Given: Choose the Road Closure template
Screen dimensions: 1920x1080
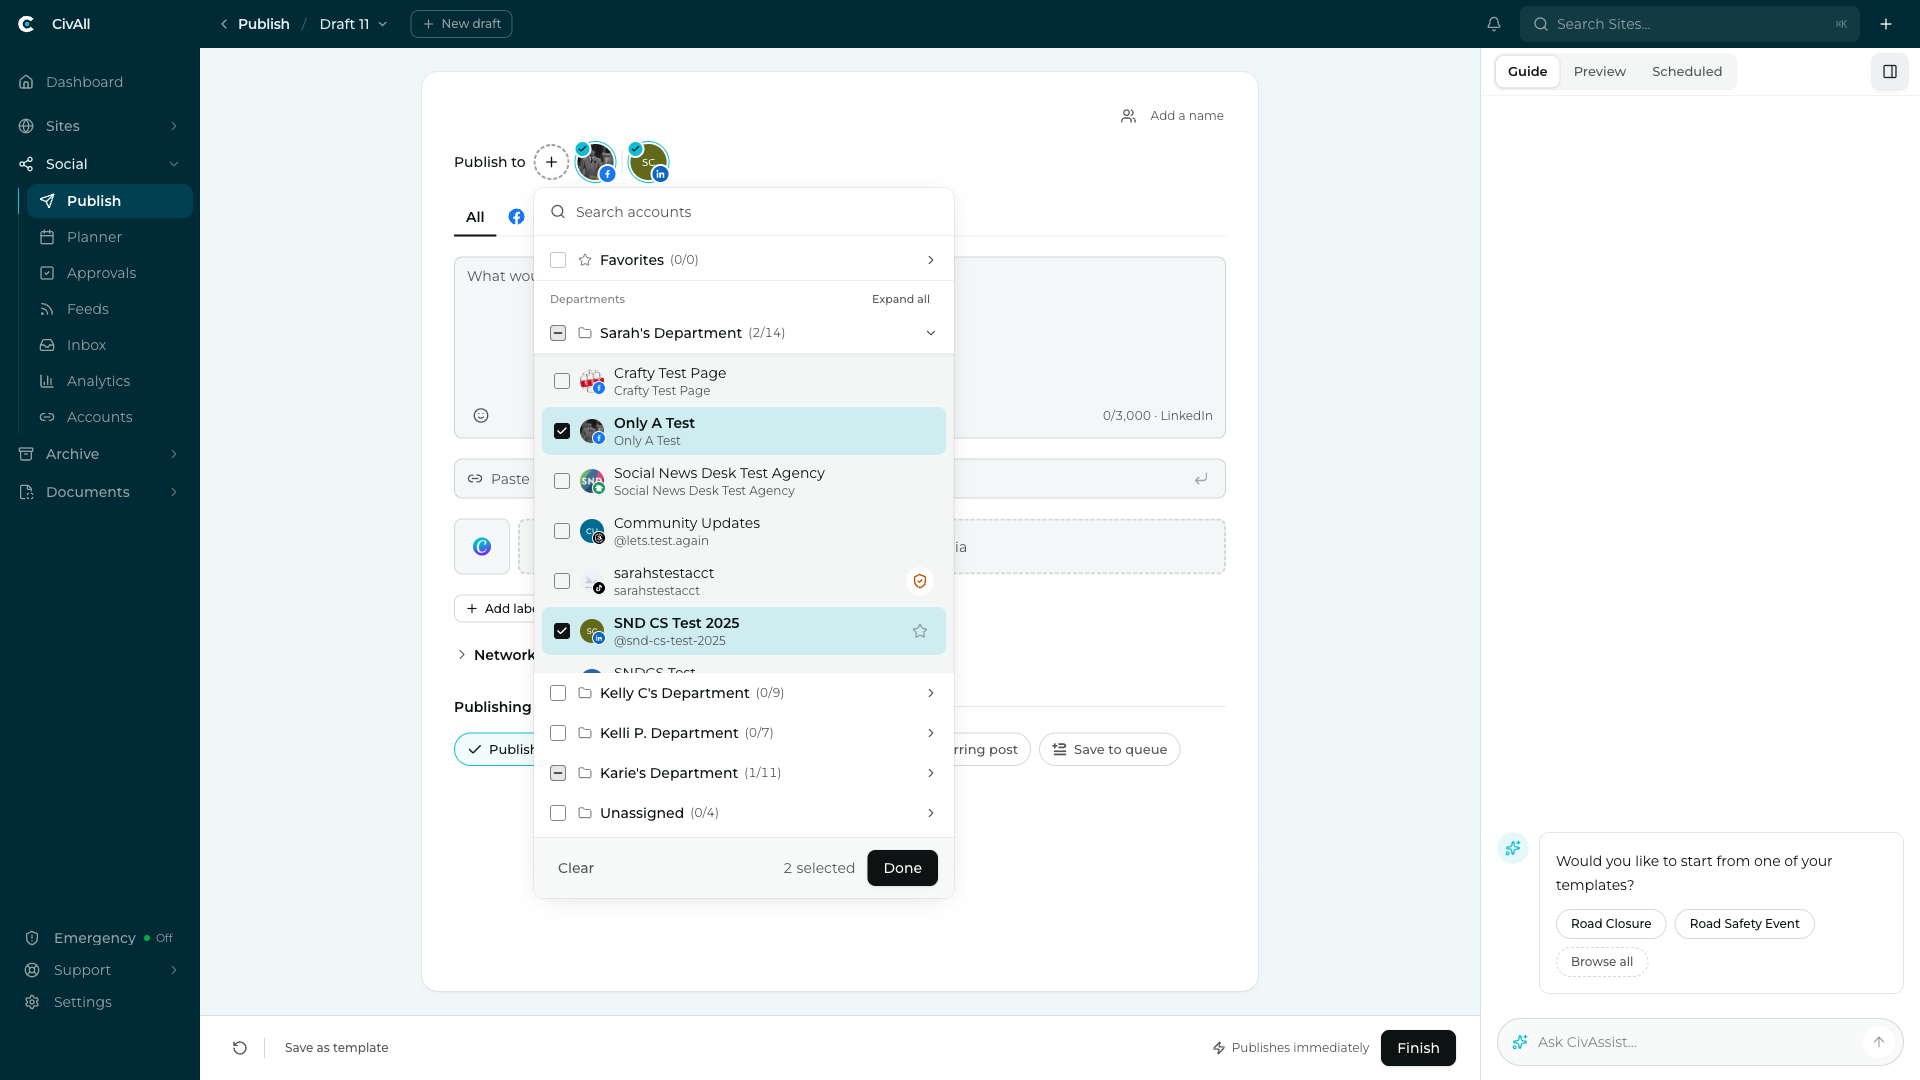Looking at the screenshot, I should click(1611, 924).
